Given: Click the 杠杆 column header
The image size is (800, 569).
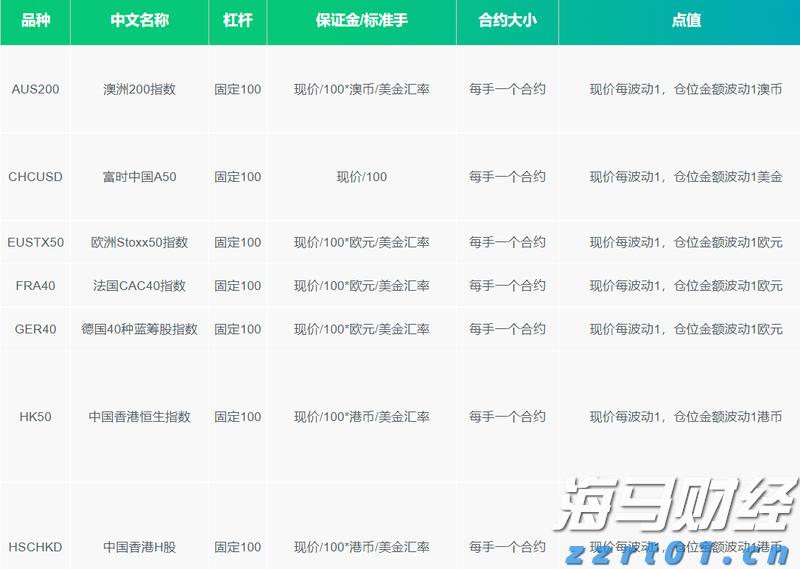Looking at the screenshot, I should pos(238,20).
